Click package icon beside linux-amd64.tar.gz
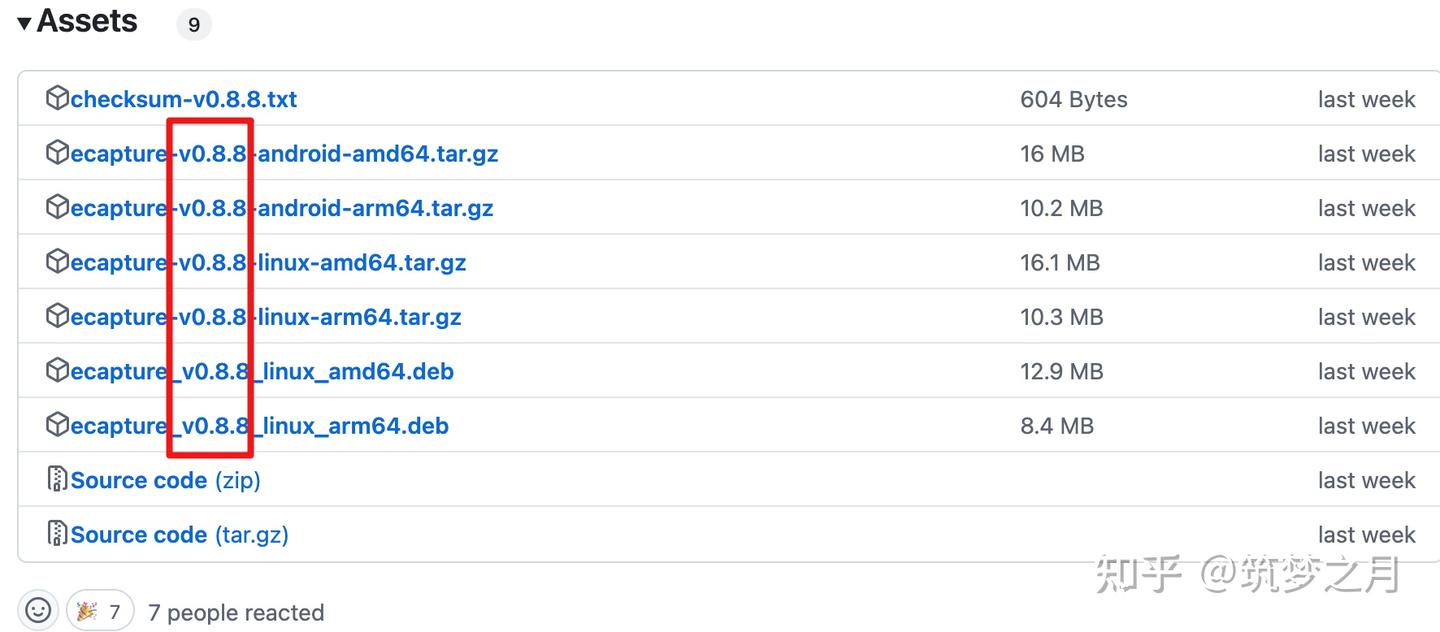Screen dimensions: 1440x632 57,262
